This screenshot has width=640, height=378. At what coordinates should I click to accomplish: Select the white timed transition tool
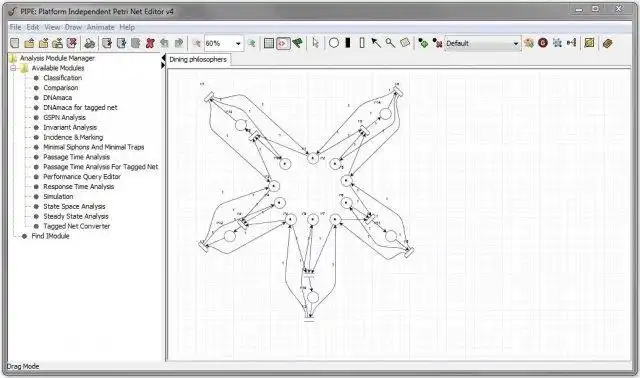(x=362, y=43)
